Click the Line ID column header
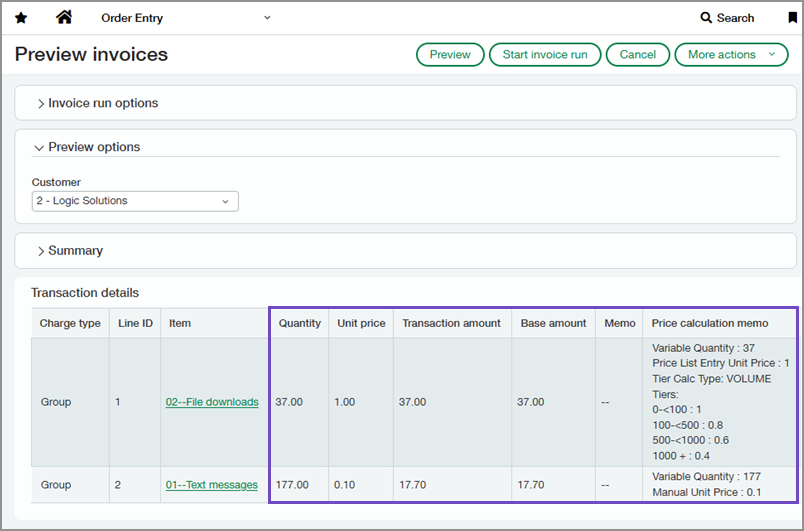The width and height of the screenshot is (804, 531). coord(135,323)
